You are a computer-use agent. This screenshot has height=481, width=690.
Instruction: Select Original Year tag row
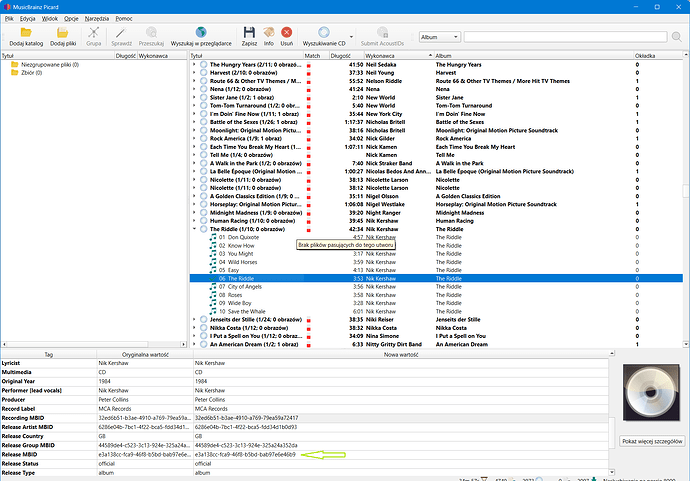pos(305,382)
